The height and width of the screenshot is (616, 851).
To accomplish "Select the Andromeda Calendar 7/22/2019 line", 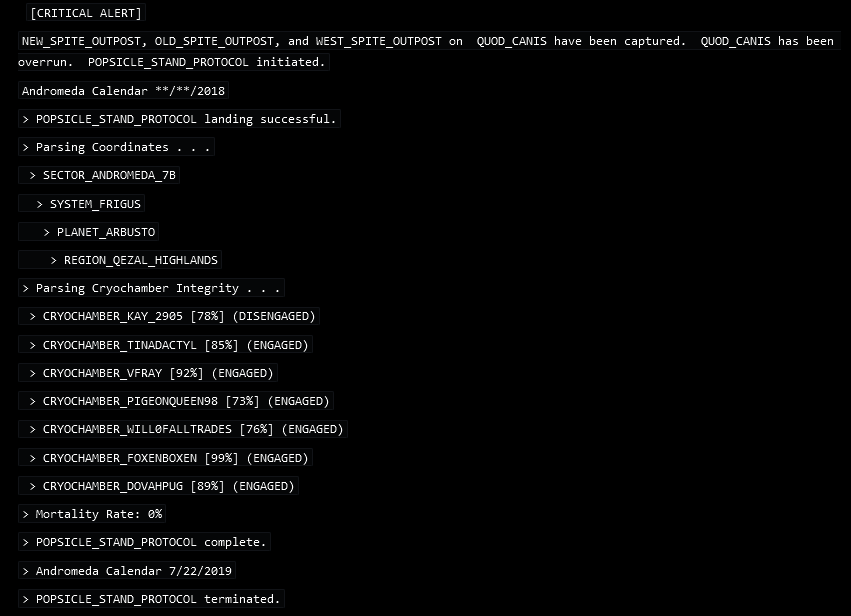I will click(127, 571).
